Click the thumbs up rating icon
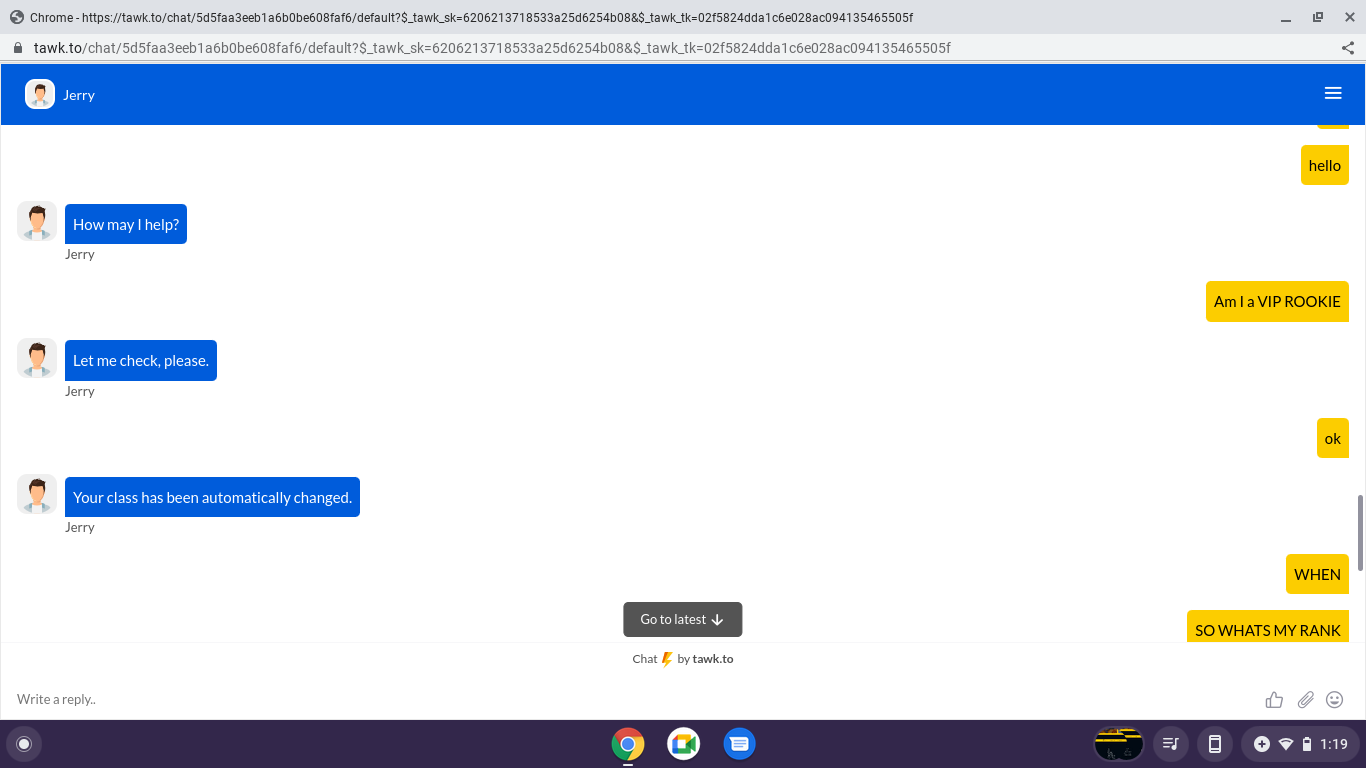This screenshot has width=1366, height=768. click(1274, 700)
